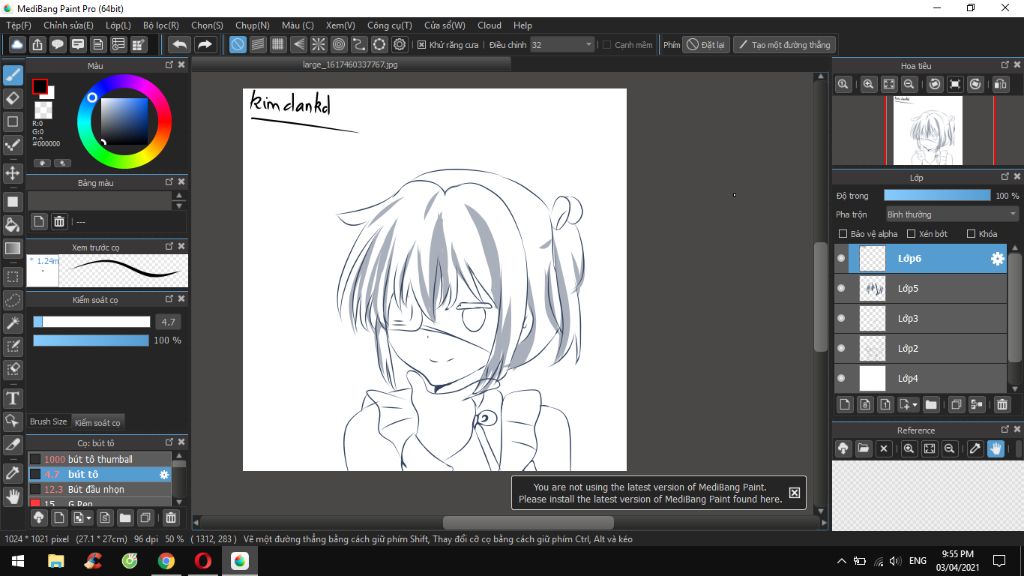The height and width of the screenshot is (576, 1024).
Task: Turn off snap with the blue snap-off icon
Action: pyautogui.click(x=238, y=44)
